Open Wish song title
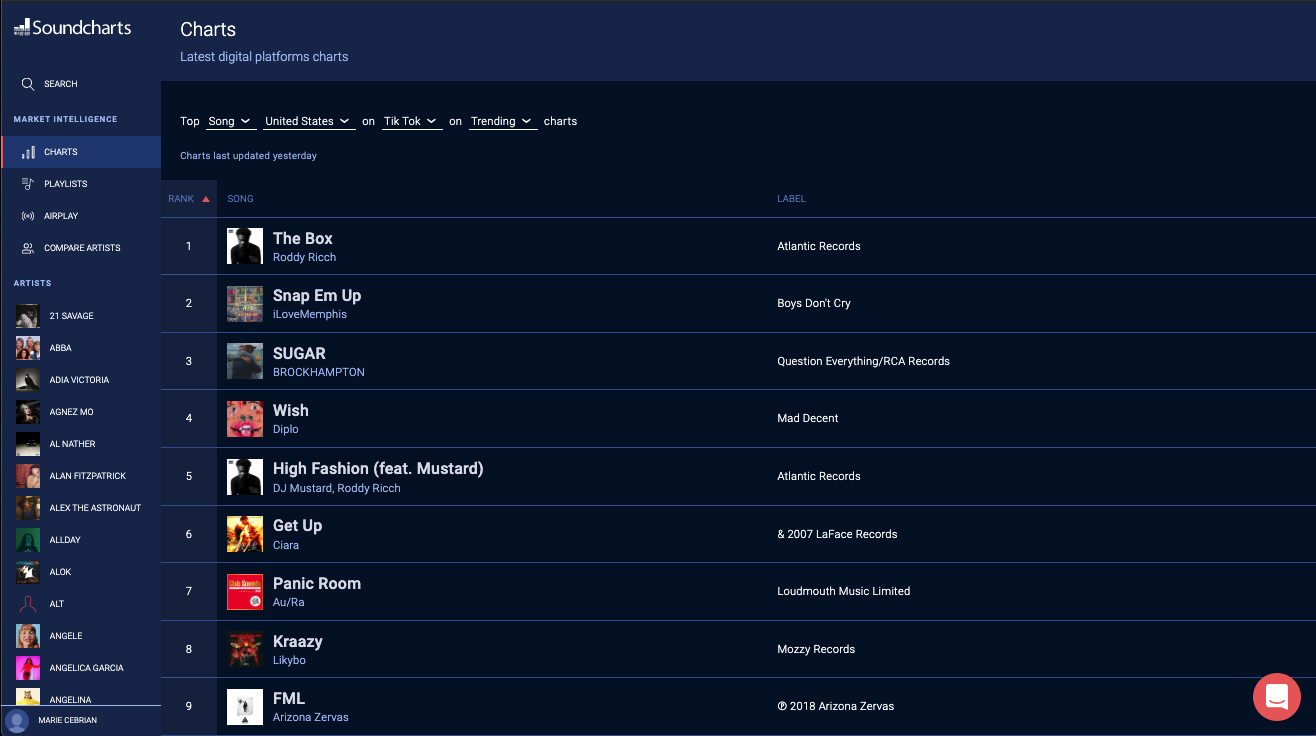The width and height of the screenshot is (1316, 736). 291,410
